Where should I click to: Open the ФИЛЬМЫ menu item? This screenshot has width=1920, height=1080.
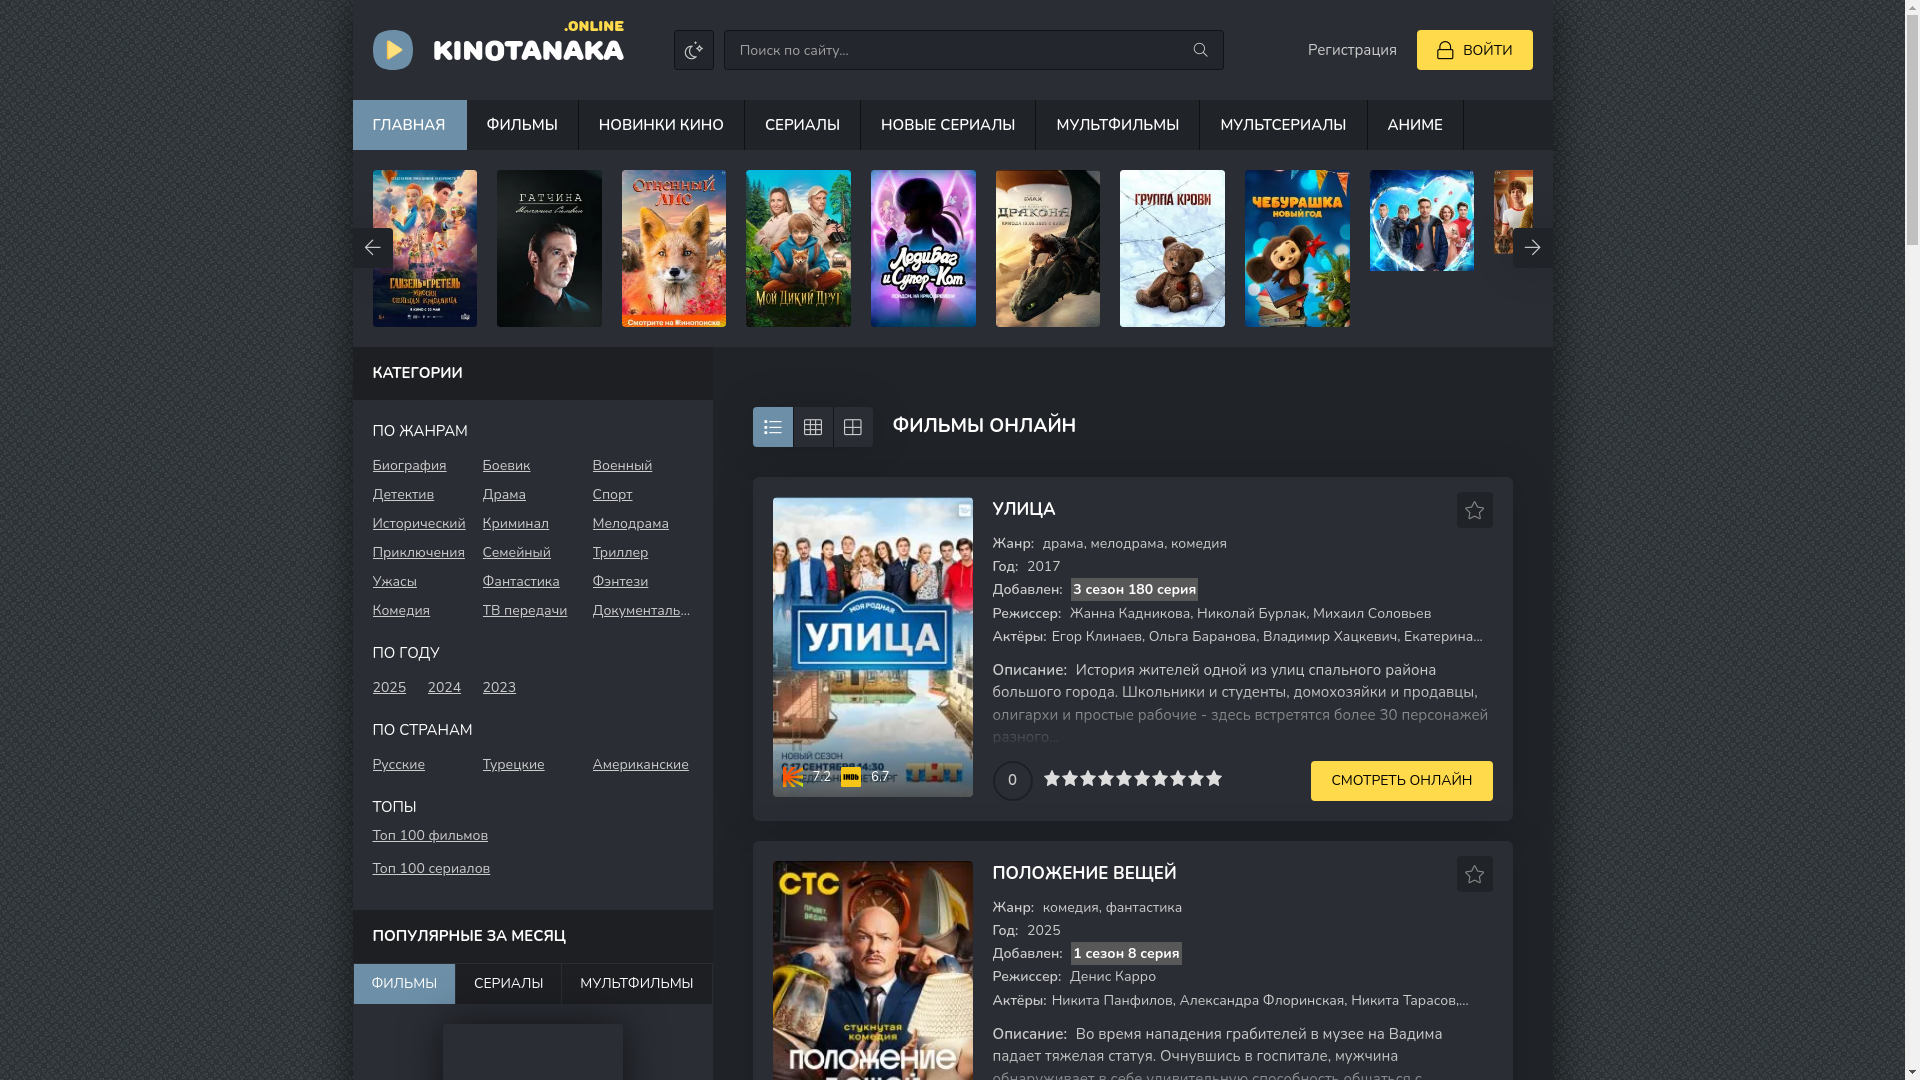(522, 125)
